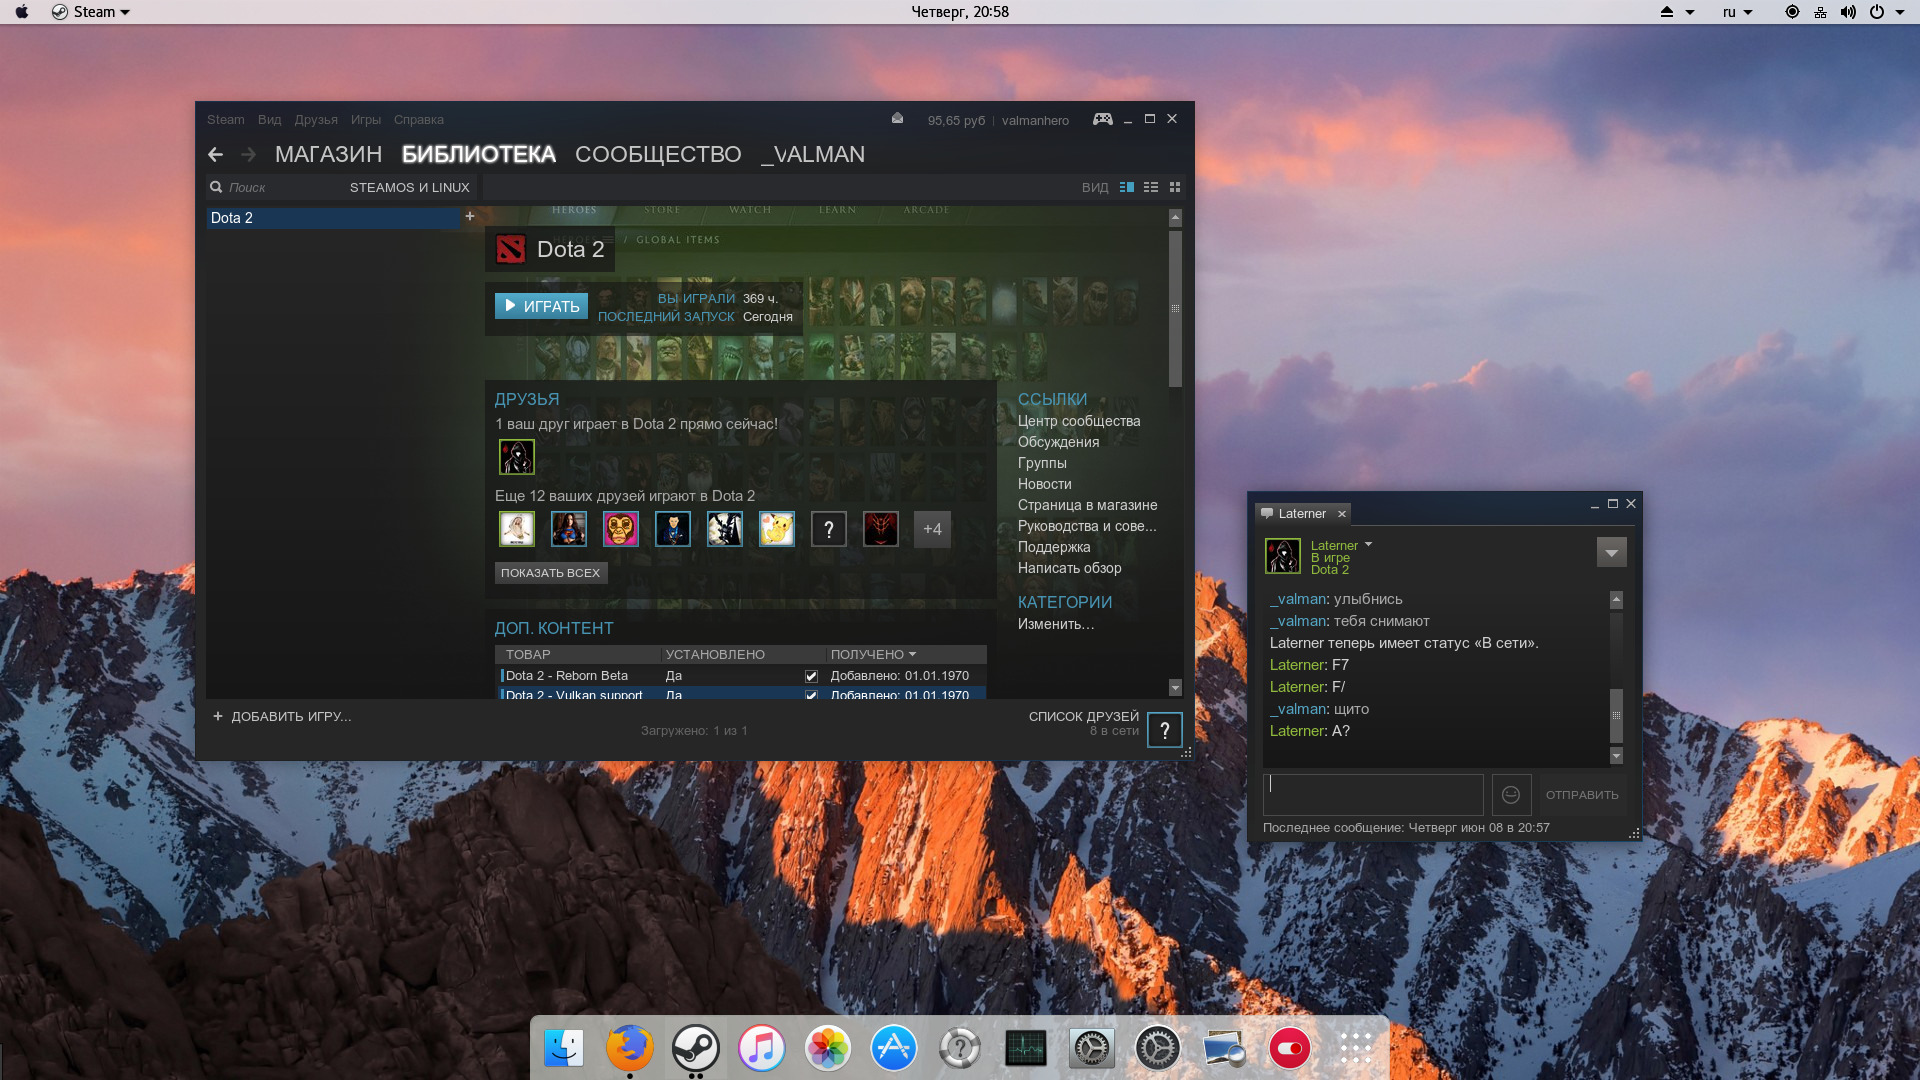This screenshot has width=1920, height=1080.
Task: Switch to the СООБЩЕСТВО tab
Action: point(658,154)
